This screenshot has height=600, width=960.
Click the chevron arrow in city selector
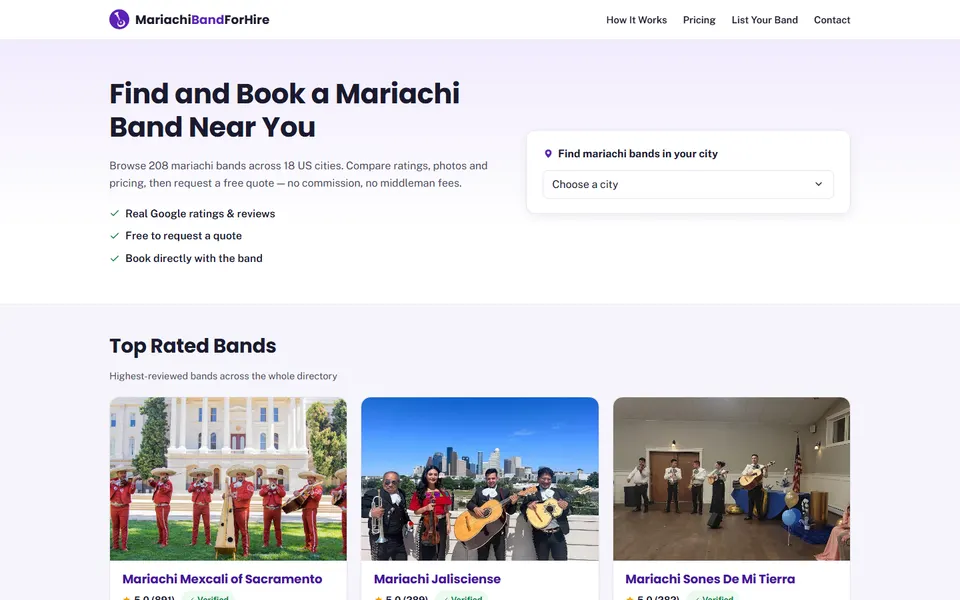tap(819, 184)
